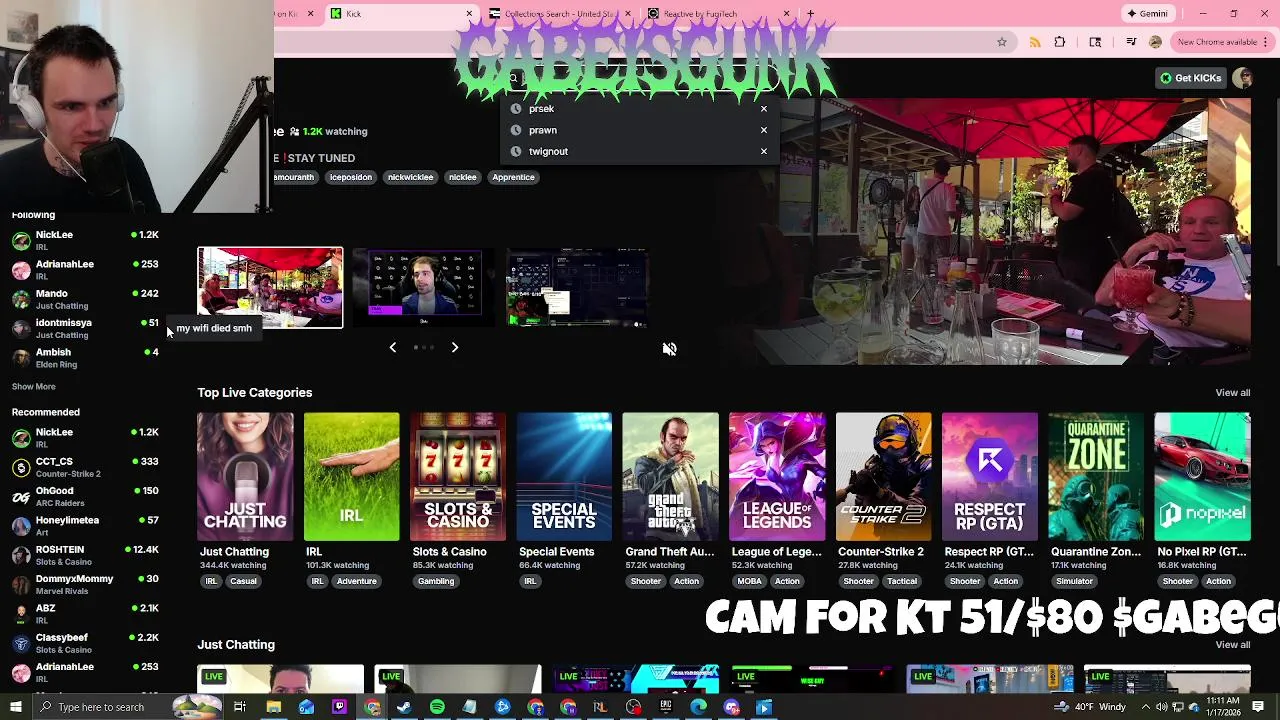The image size is (1280, 720).
Task: Click the Apprentice tag
Action: tap(513, 177)
